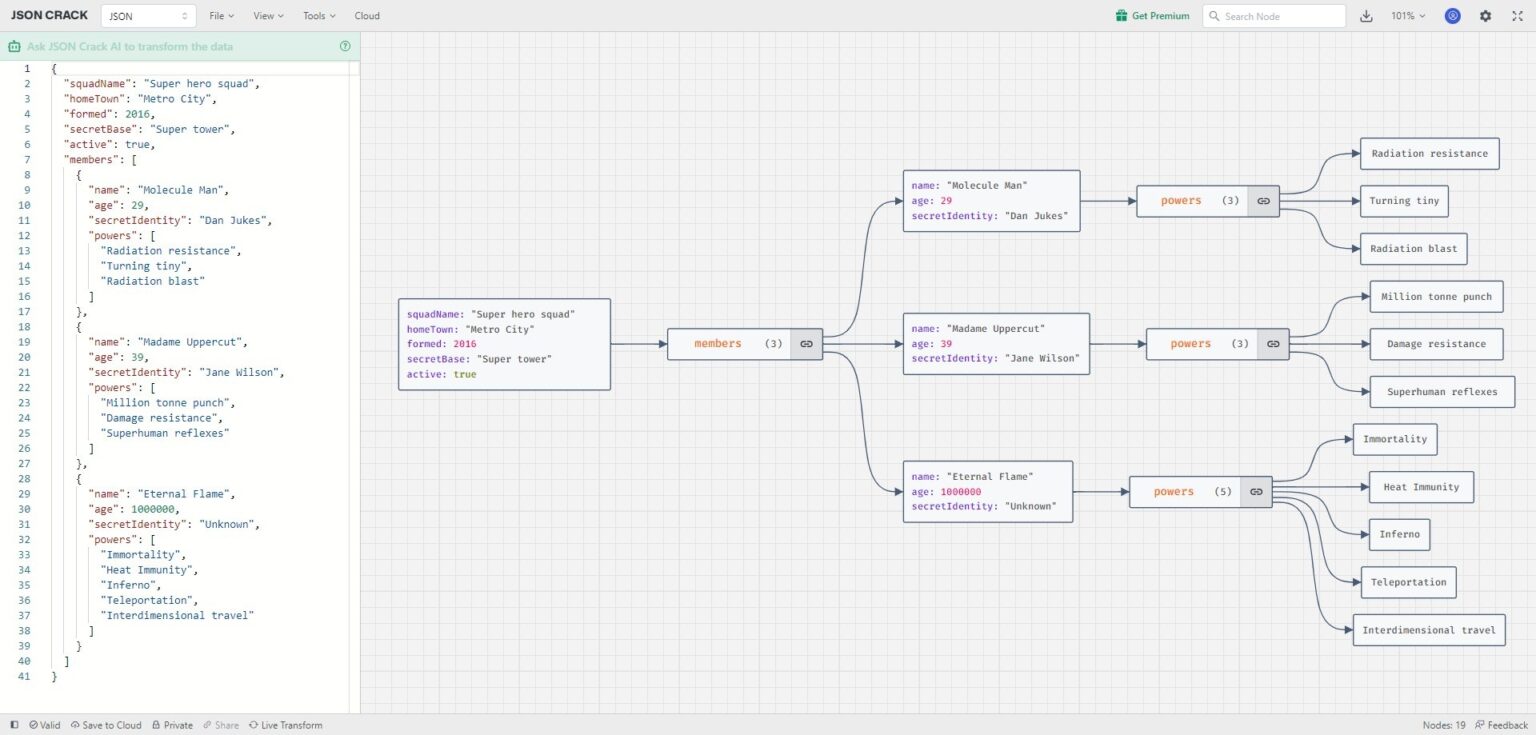Click link icon on Molecule Man powers node
The height and width of the screenshot is (735, 1536).
pyautogui.click(x=1263, y=201)
